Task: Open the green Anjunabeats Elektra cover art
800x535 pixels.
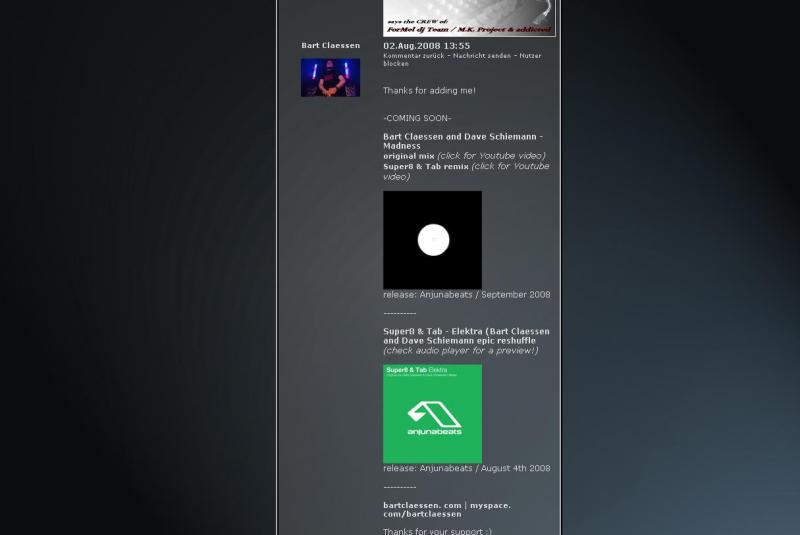Action: (x=432, y=414)
